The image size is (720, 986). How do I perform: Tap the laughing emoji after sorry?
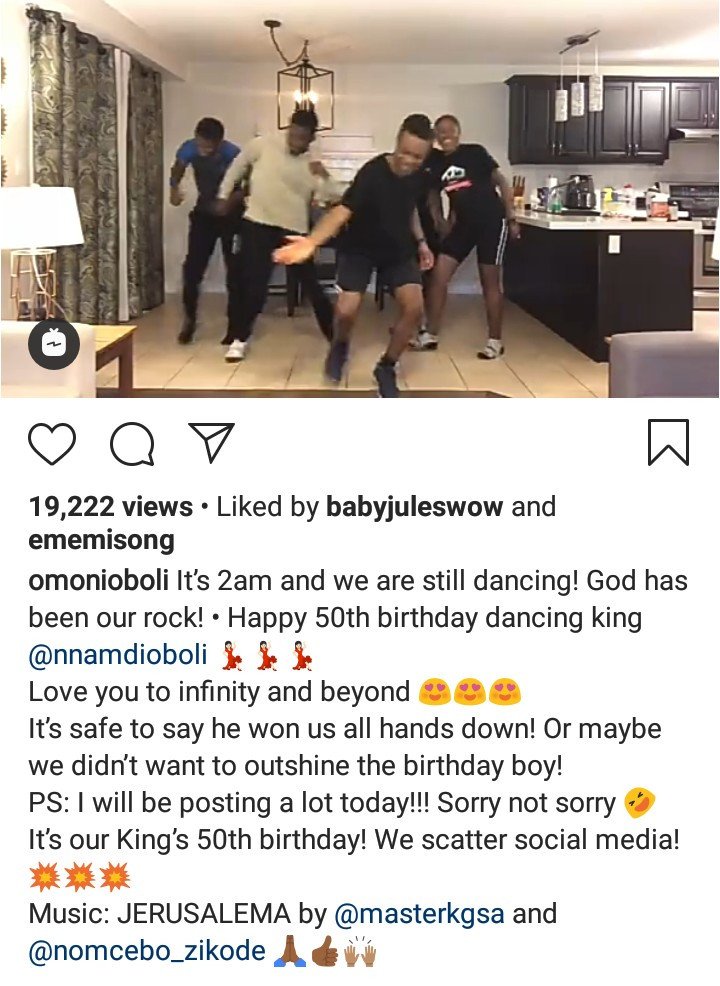click(x=640, y=802)
